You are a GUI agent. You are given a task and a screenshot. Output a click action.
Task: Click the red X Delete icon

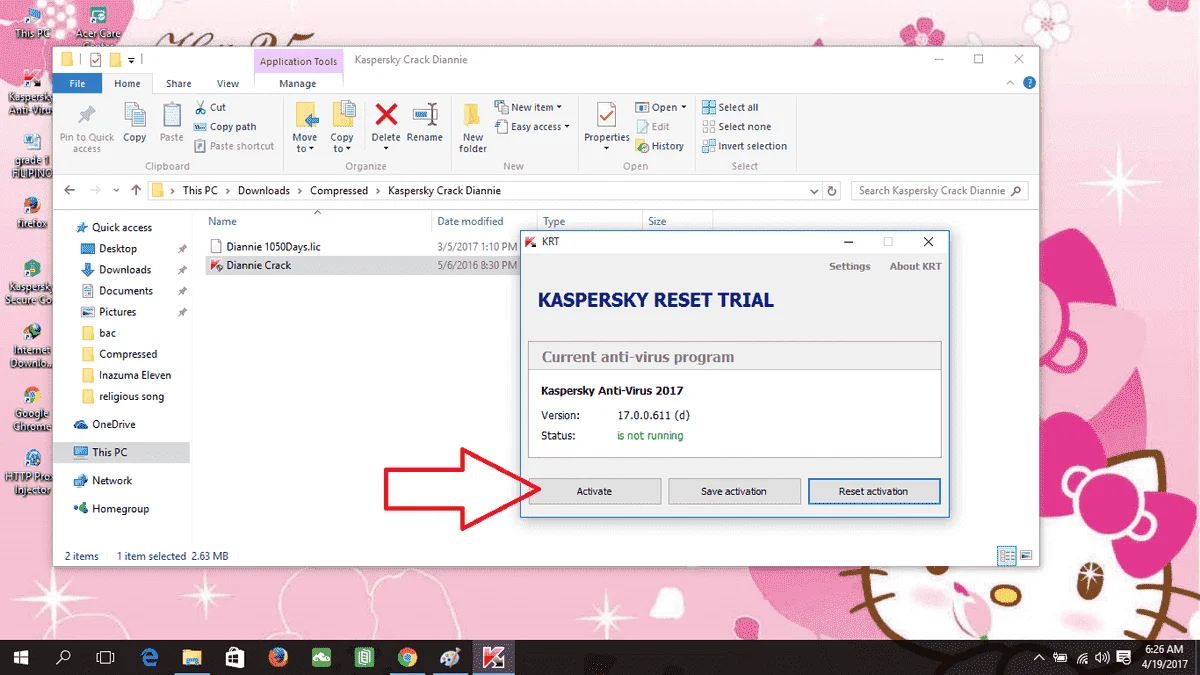click(386, 115)
